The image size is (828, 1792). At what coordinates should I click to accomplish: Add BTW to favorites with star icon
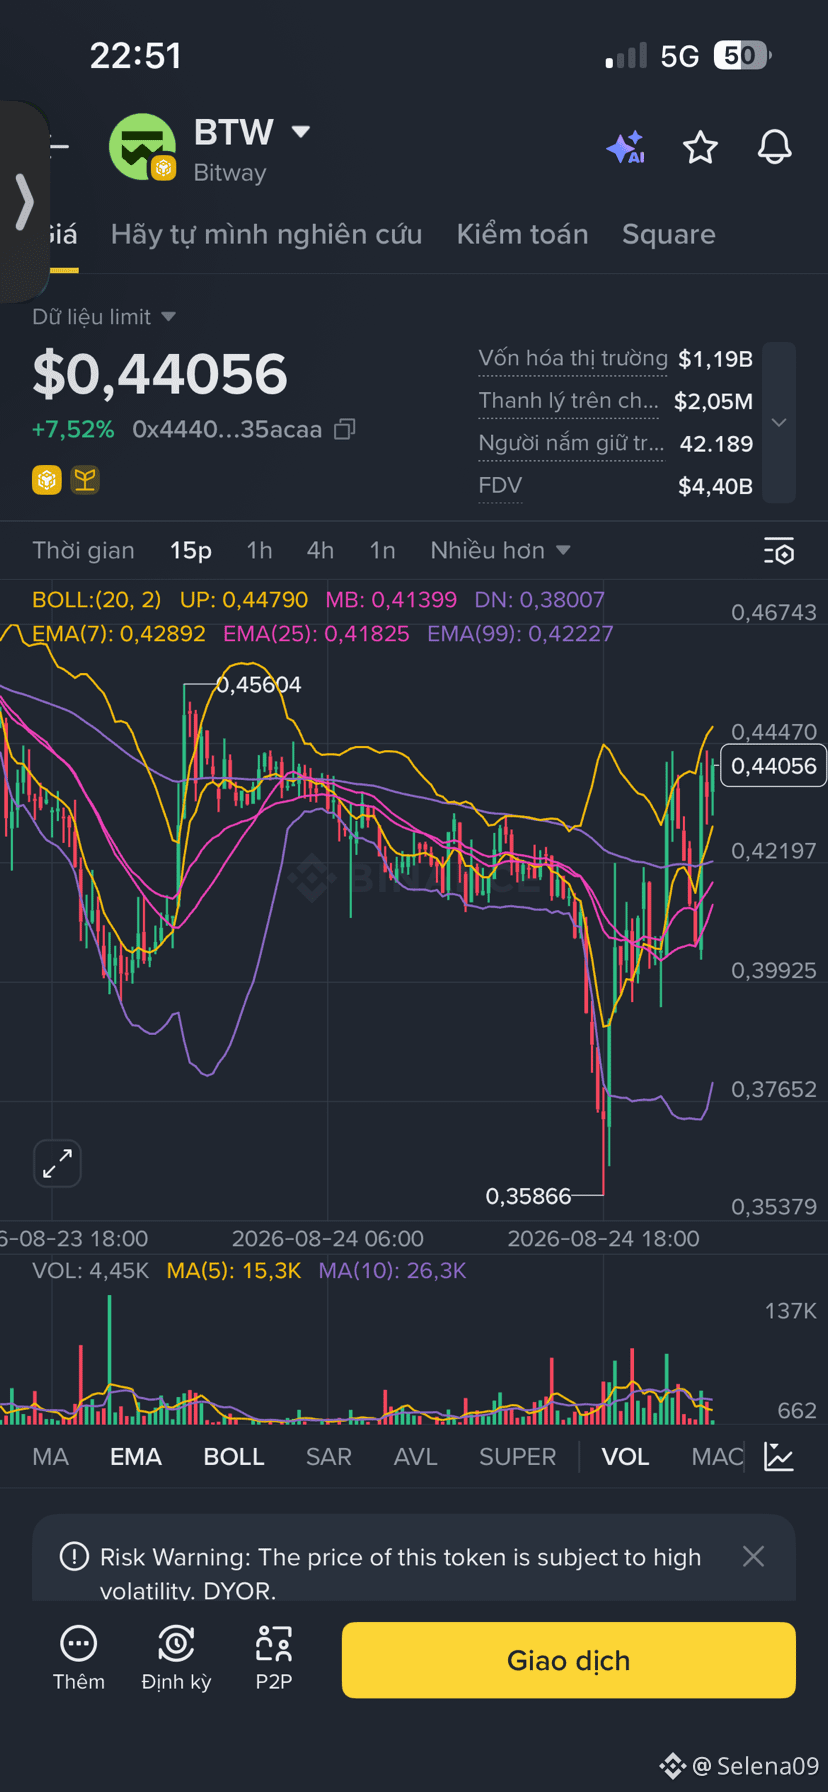[700, 148]
